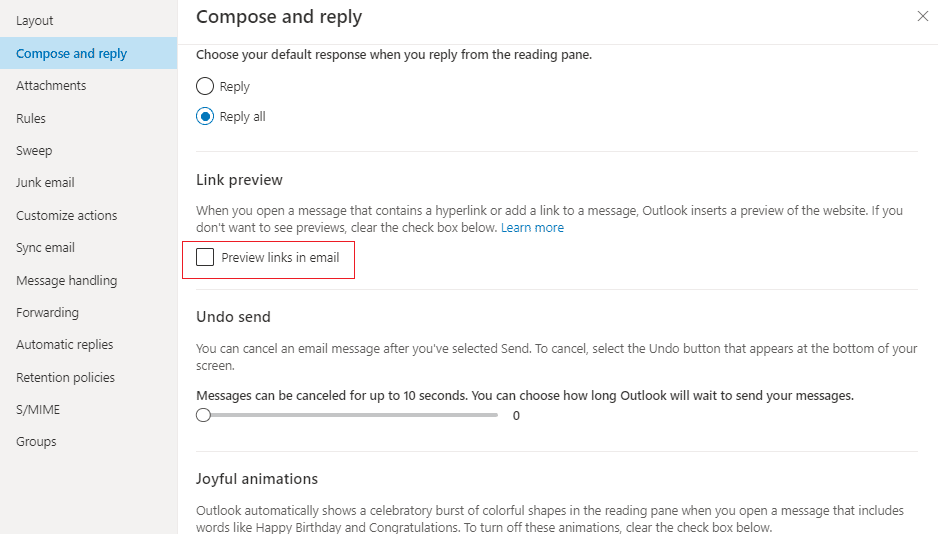938x534 pixels.
Task: Open Forwarding settings
Action: (x=47, y=313)
